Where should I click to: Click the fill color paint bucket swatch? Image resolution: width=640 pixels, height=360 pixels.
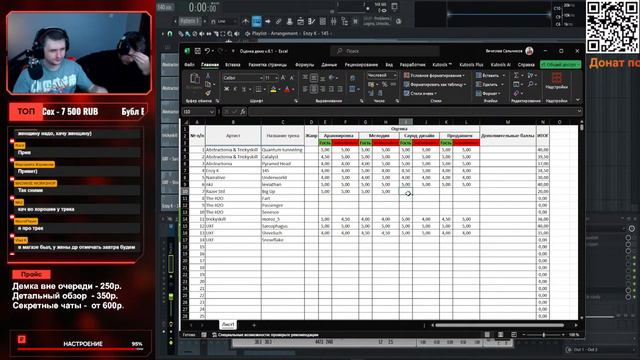(273, 89)
